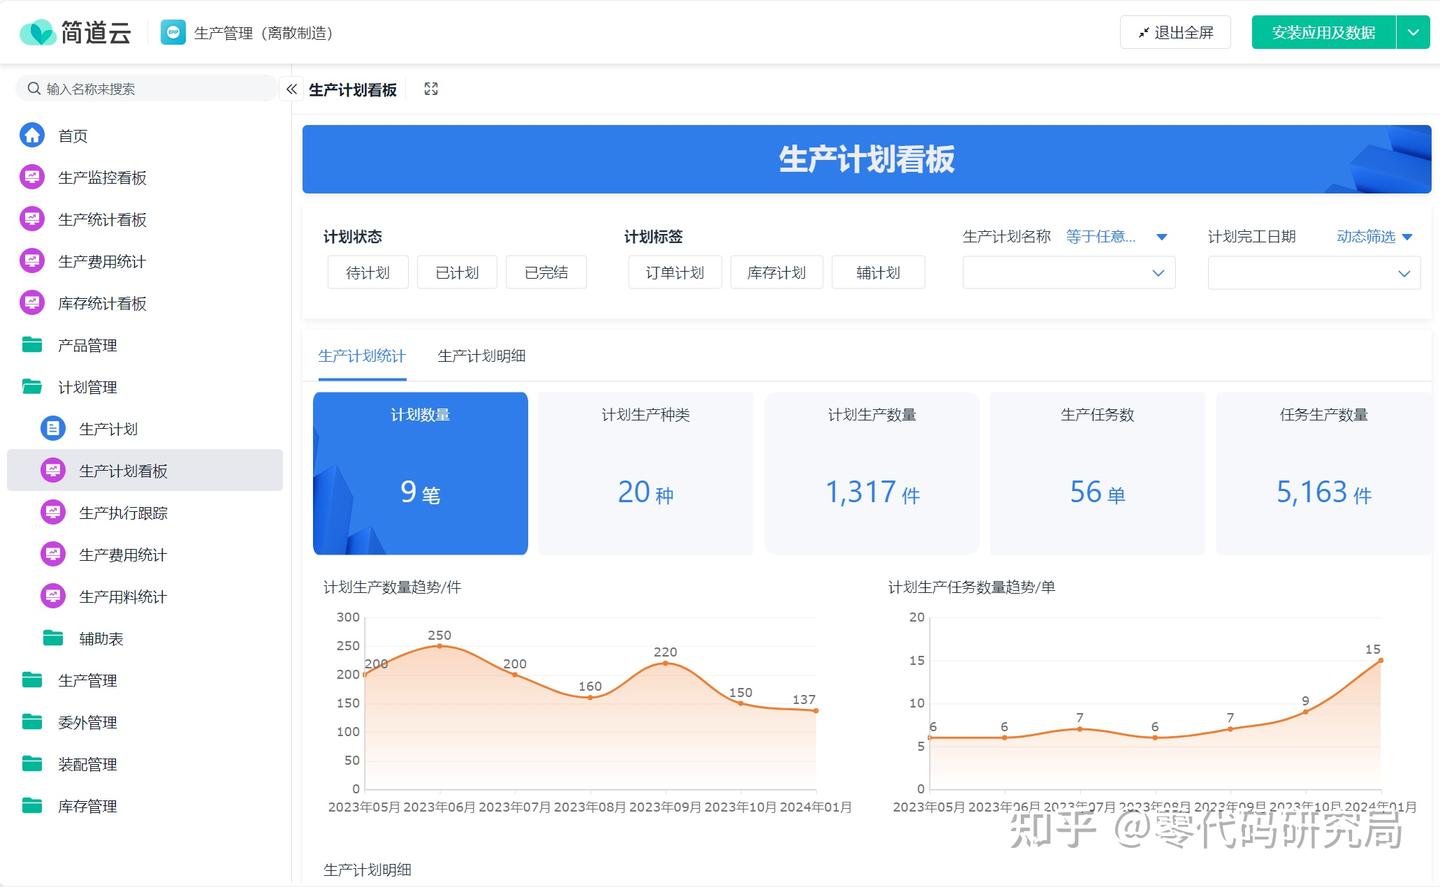Click the sidebar name search field
Screen dimensions: 1440x887
pos(150,89)
